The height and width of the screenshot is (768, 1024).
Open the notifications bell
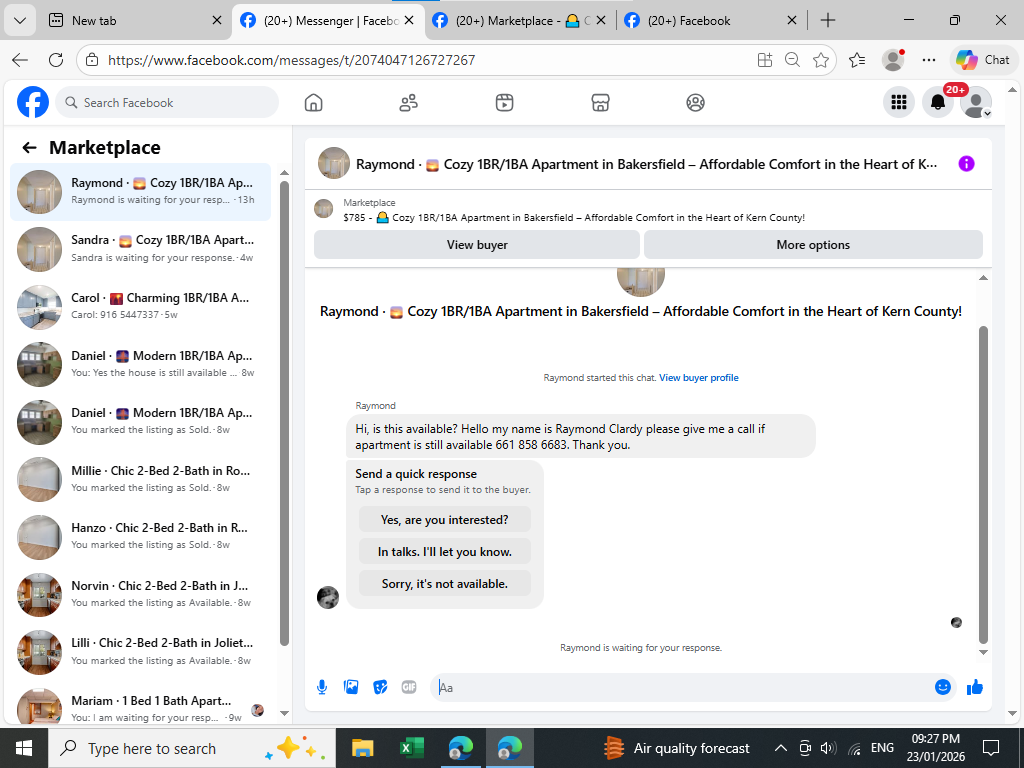(938, 103)
